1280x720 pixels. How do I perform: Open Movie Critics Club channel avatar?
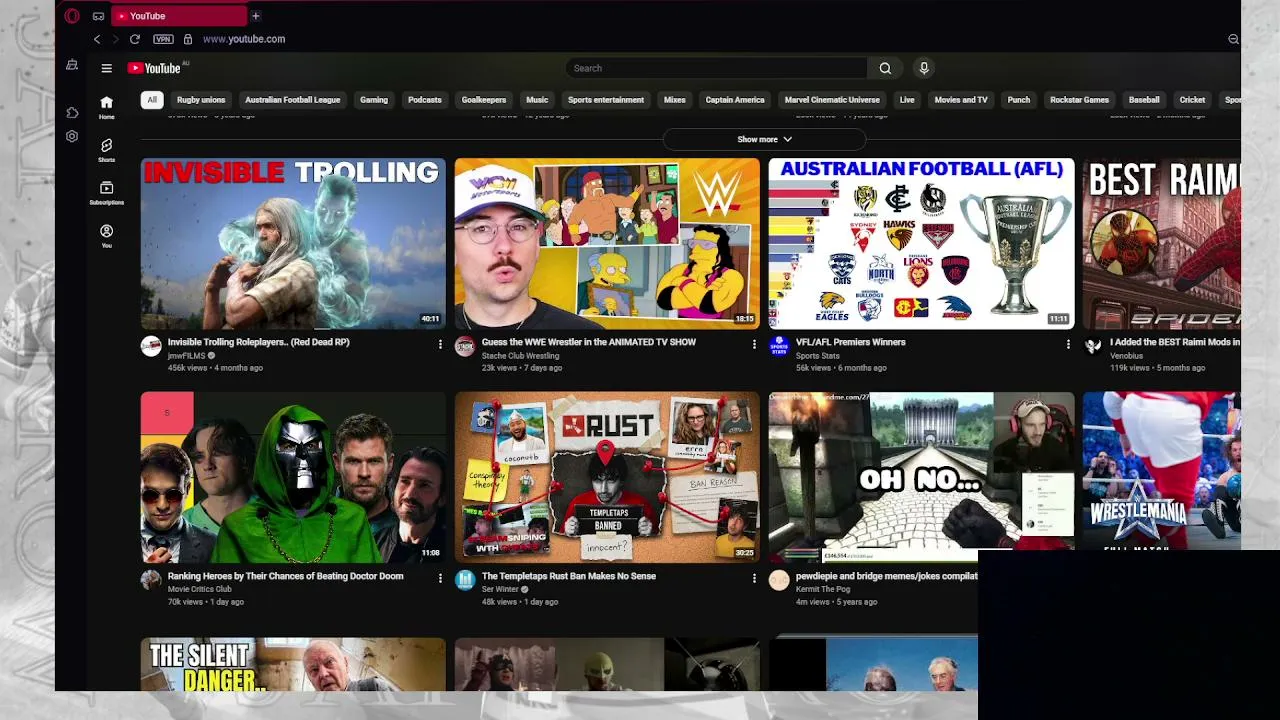151,580
